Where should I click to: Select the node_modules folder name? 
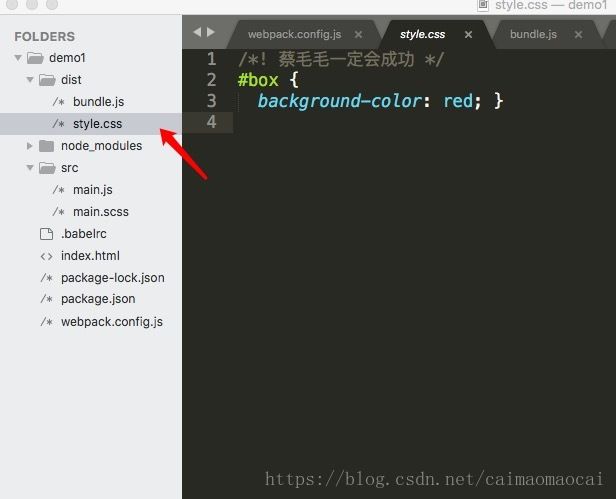click(x=101, y=146)
